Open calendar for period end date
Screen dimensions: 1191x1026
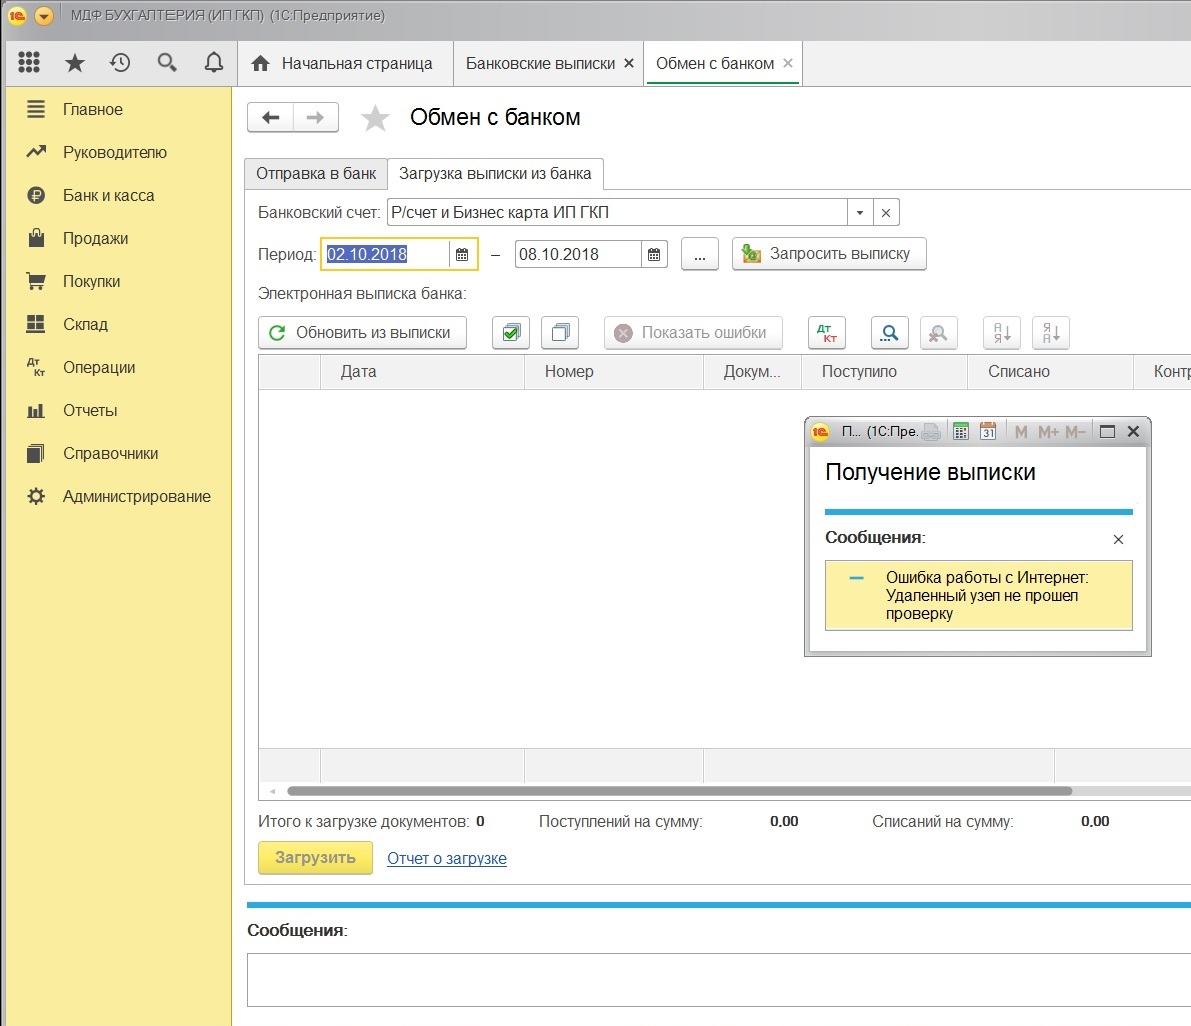click(654, 255)
